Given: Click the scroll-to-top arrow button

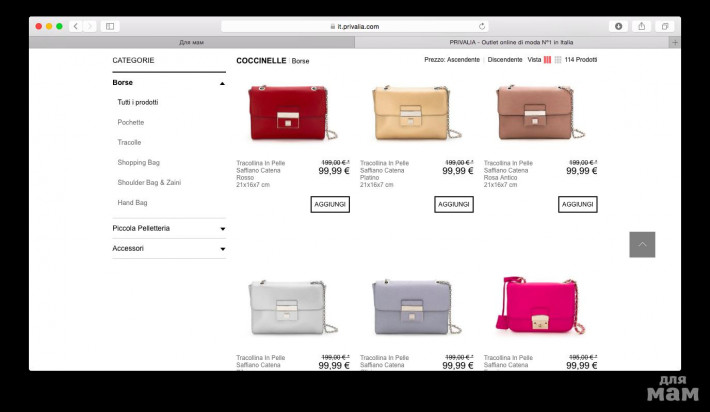Looking at the screenshot, I should coord(642,244).
